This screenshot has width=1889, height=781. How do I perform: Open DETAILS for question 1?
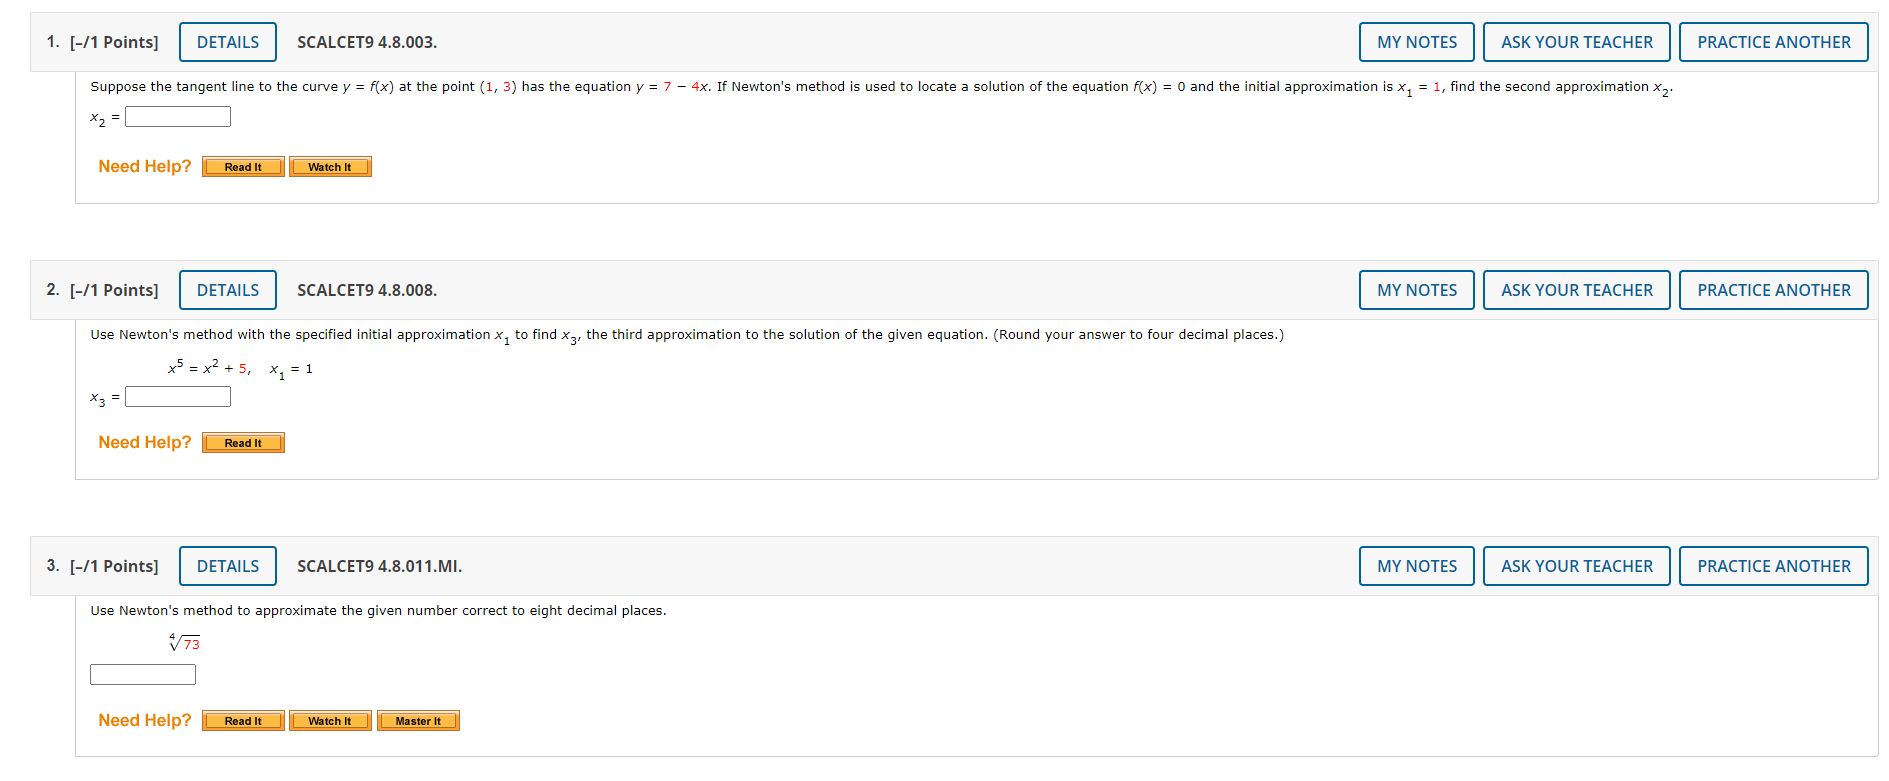click(227, 41)
